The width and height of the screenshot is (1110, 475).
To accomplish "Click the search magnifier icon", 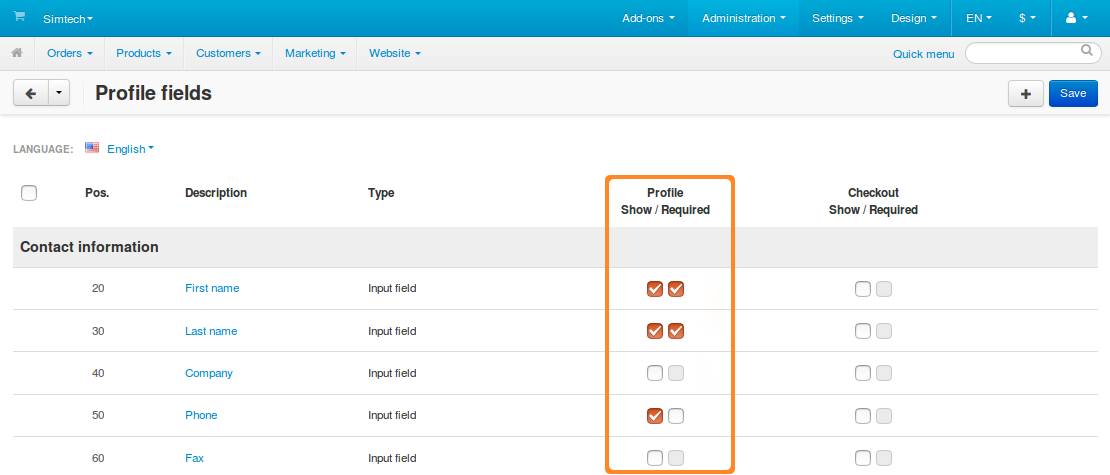I will coord(1086,50).
